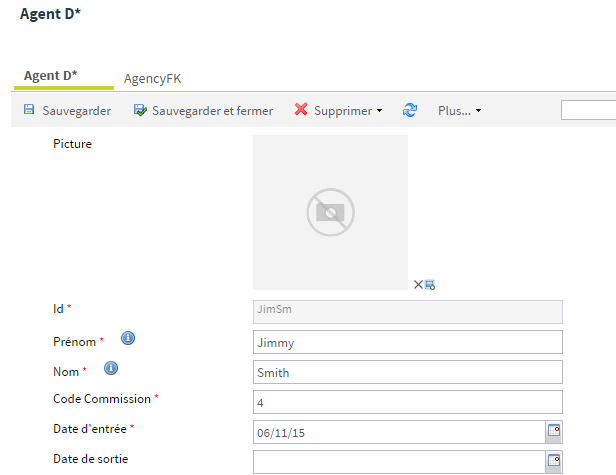Open the Date de sortie calendar picker
This screenshot has height=475, width=616.
(553, 461)
